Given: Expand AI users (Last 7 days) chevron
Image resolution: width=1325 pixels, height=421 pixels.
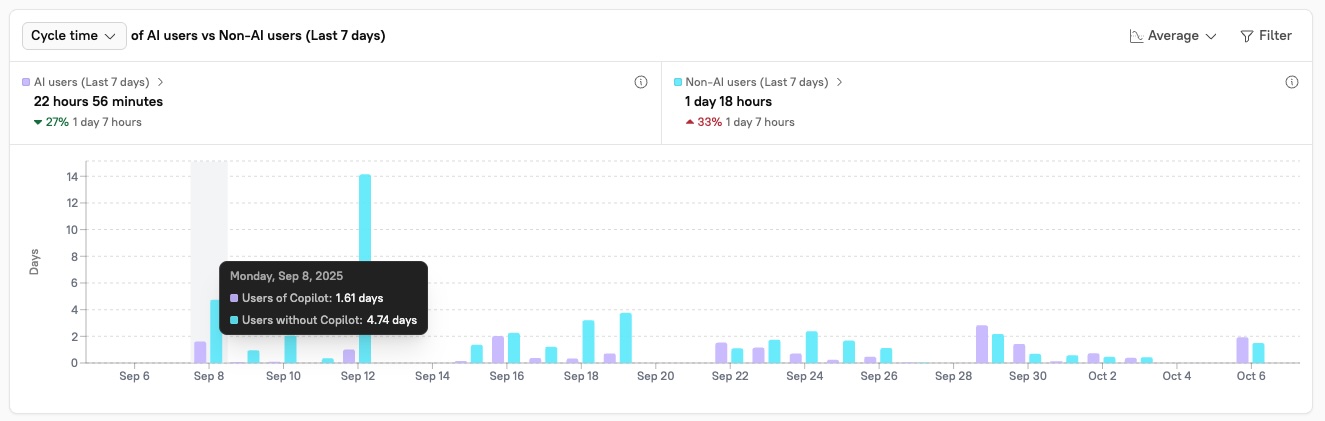Looking at the screenshot, I should click(161, 82).
